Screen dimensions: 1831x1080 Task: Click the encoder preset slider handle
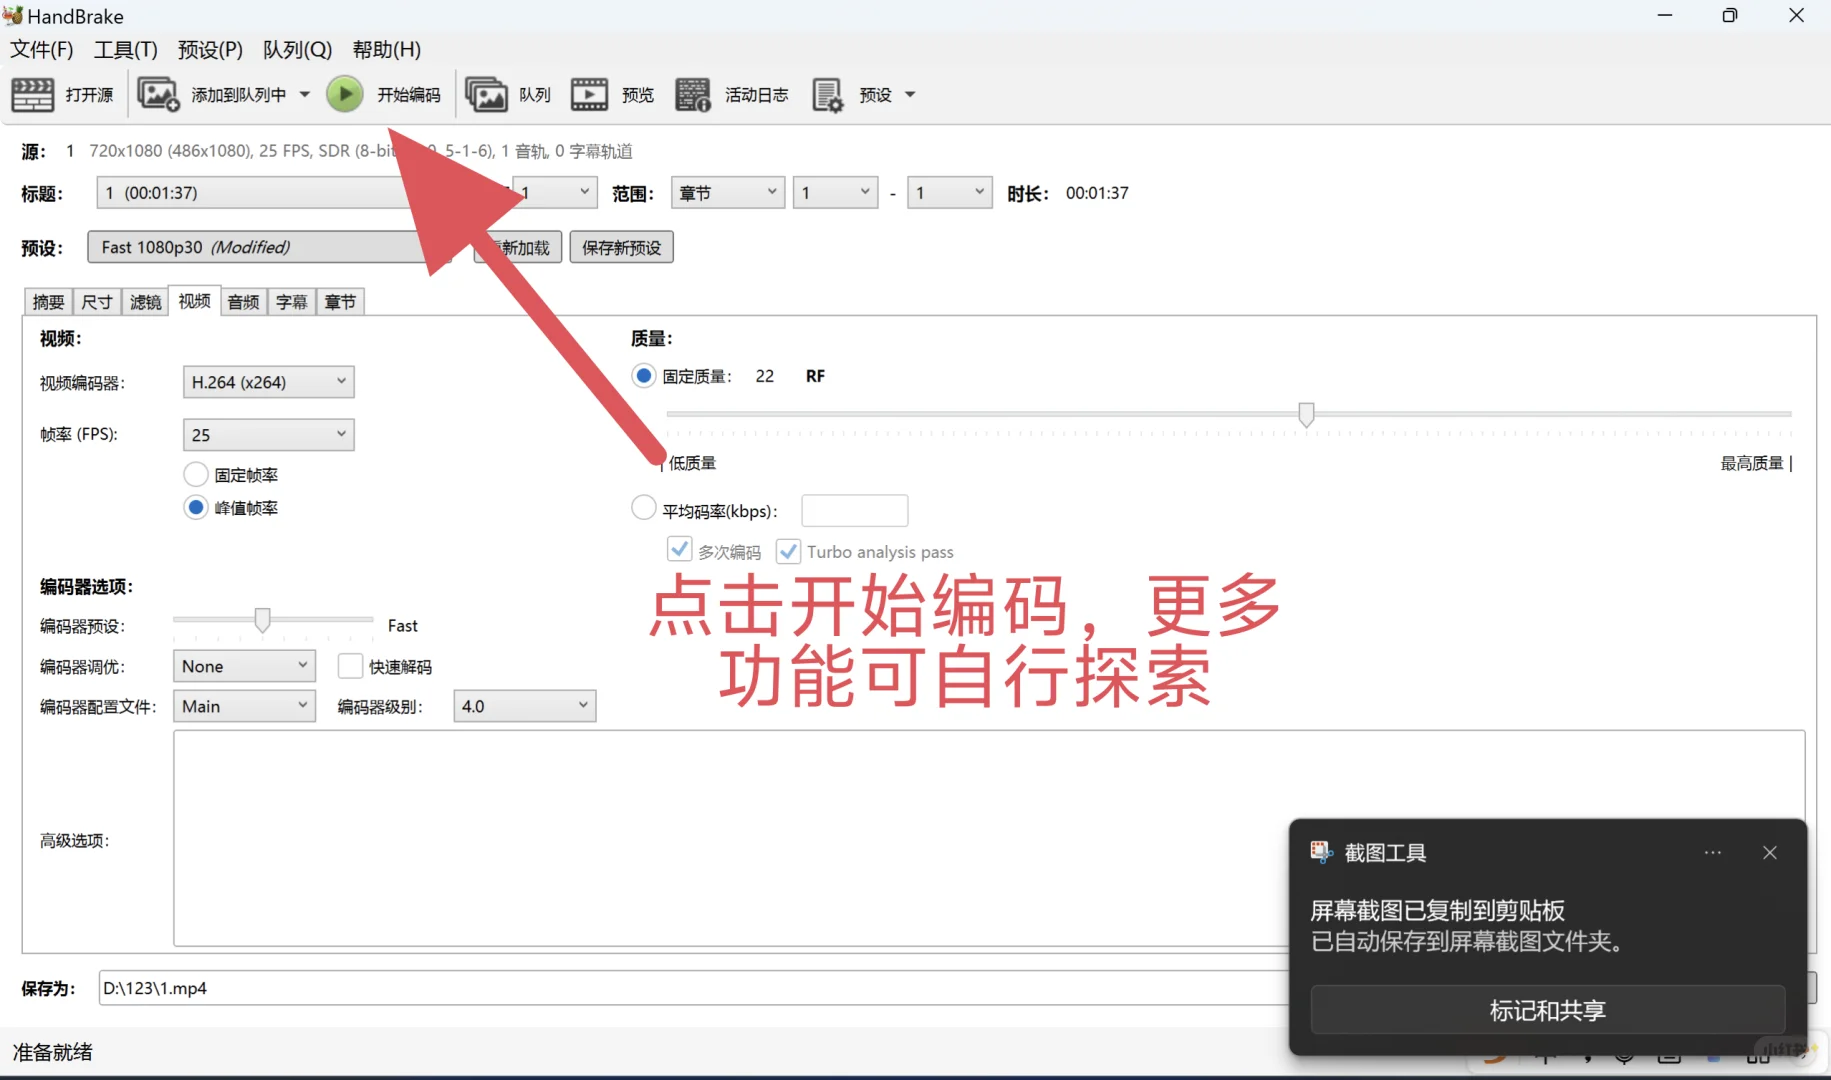pos(262,620)
